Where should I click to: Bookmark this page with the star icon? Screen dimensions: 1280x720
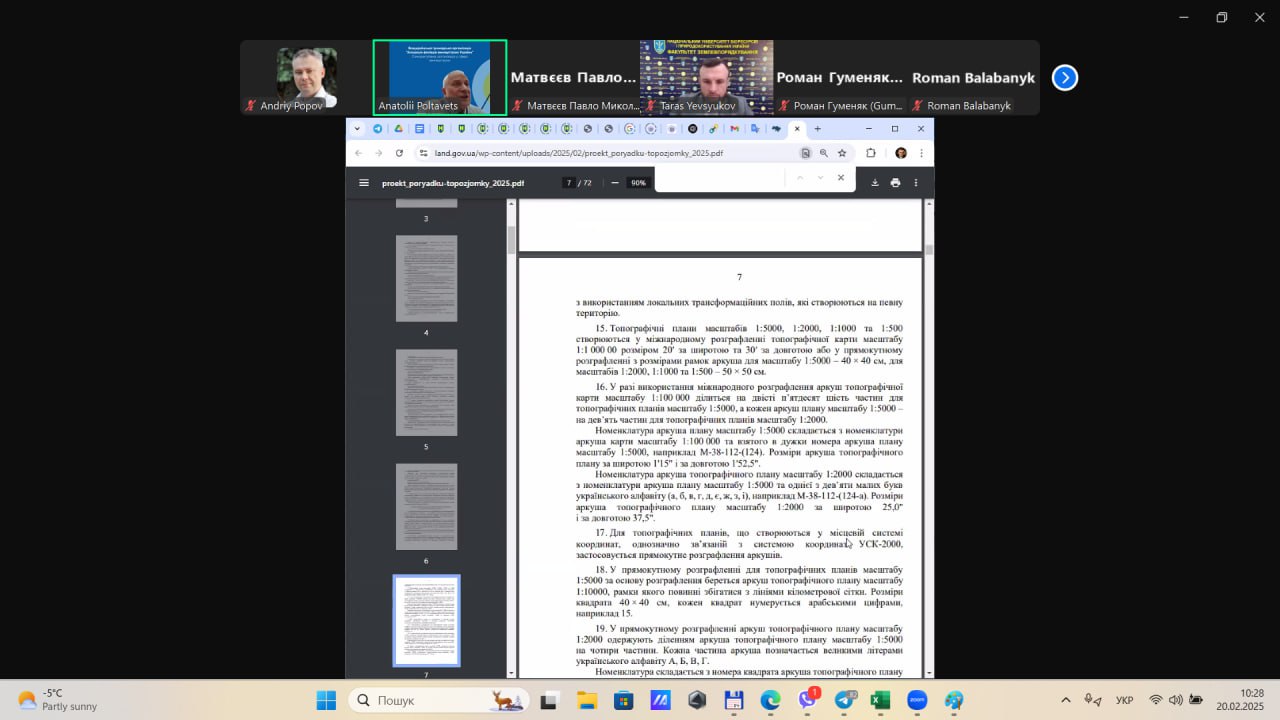pos(842,153)
